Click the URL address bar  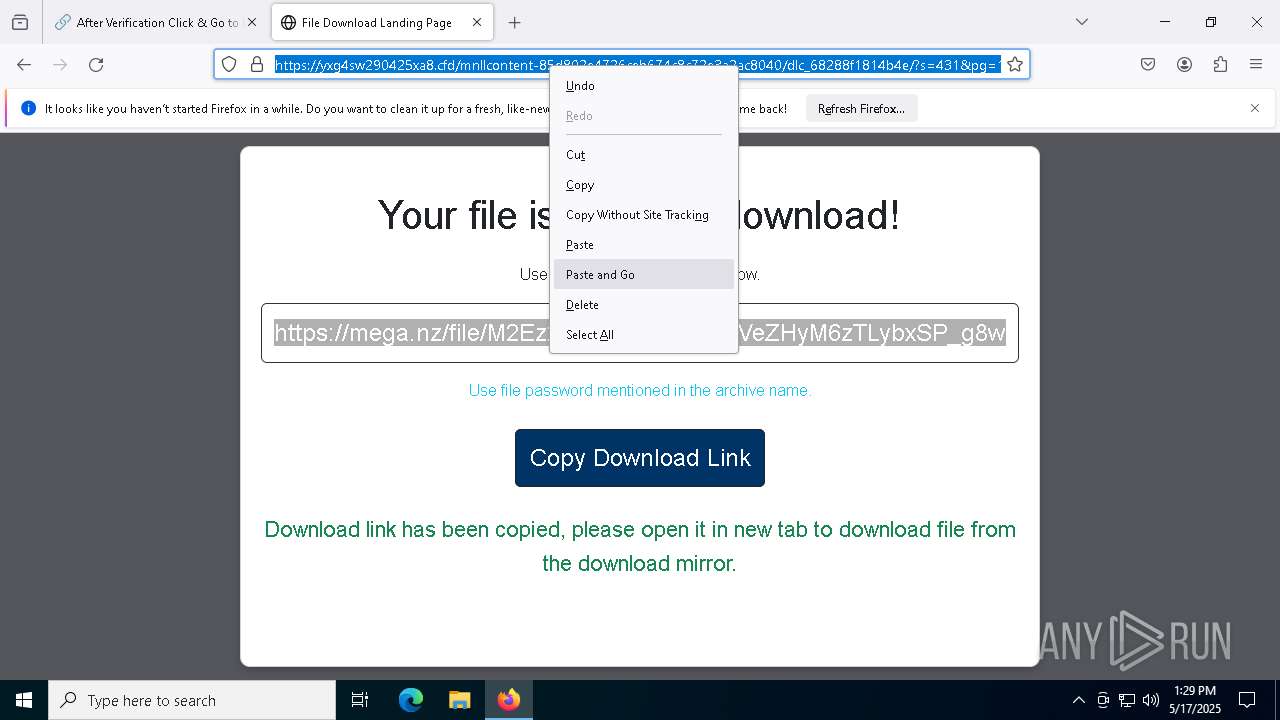click(x=638, y=65)
